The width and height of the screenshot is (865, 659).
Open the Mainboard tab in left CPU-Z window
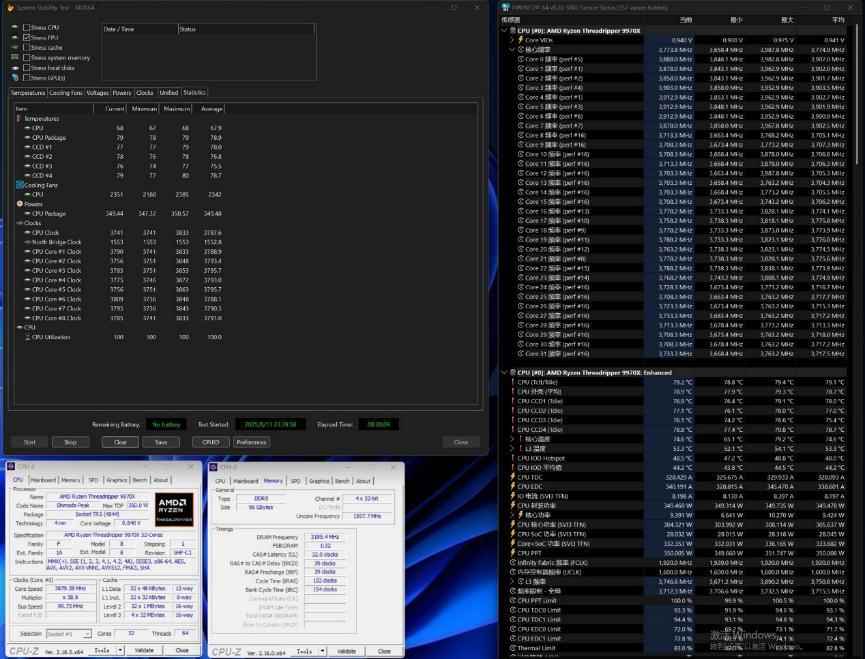[42, 480]
